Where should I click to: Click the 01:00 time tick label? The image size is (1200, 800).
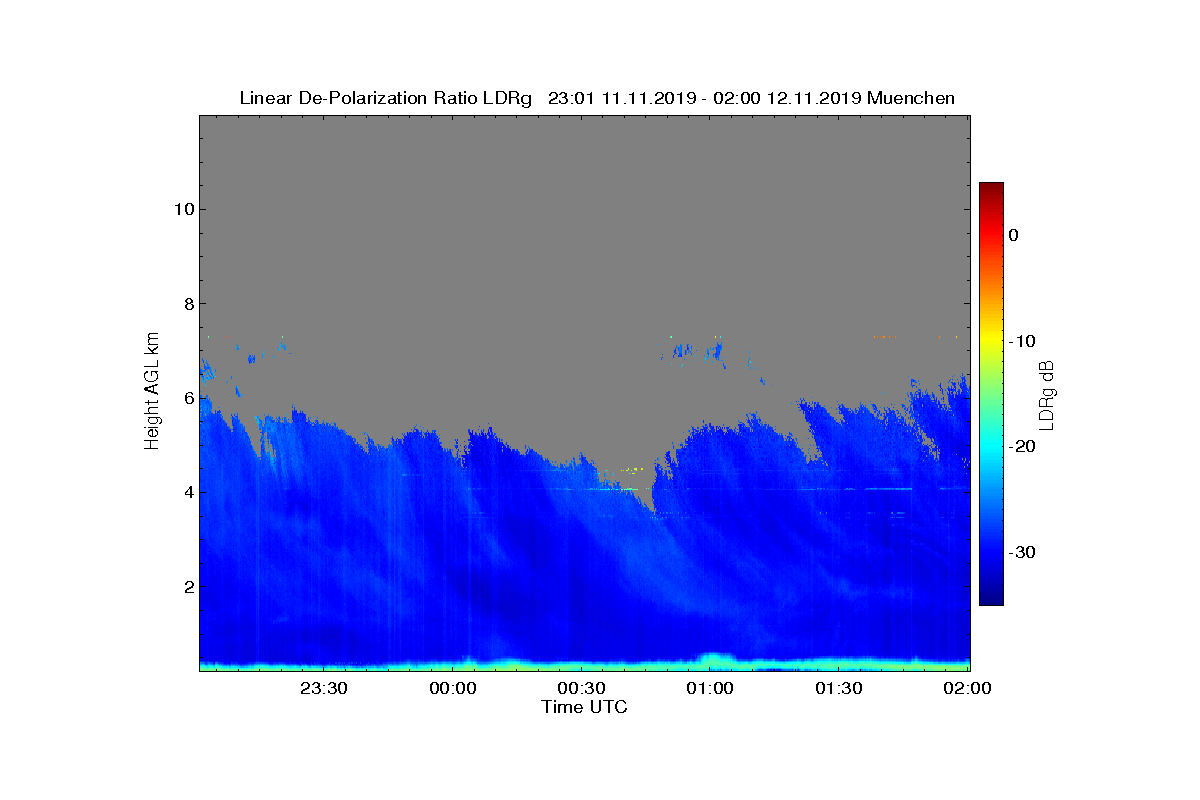point(711,688)
